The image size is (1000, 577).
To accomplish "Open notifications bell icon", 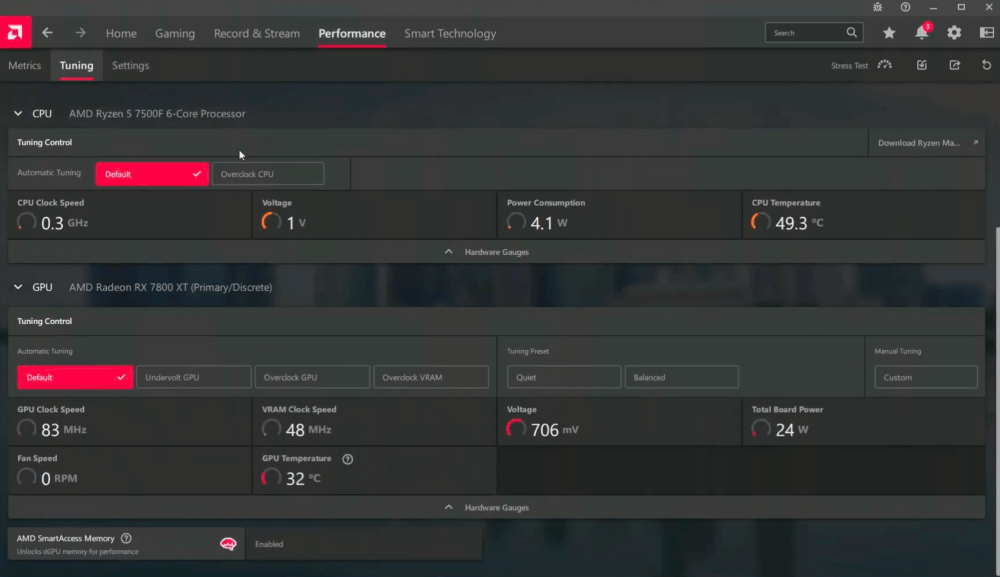I will pyautogui.click(x=922, y=32).
